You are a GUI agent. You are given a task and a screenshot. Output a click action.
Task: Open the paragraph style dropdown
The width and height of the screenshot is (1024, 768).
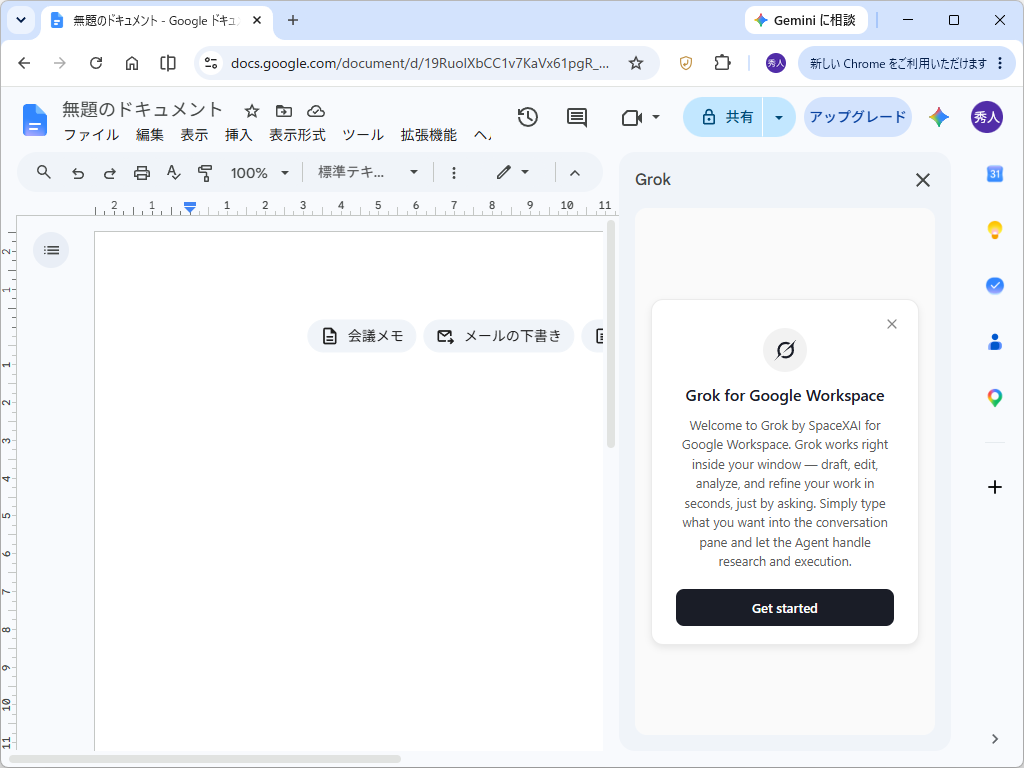click(368, 173)
